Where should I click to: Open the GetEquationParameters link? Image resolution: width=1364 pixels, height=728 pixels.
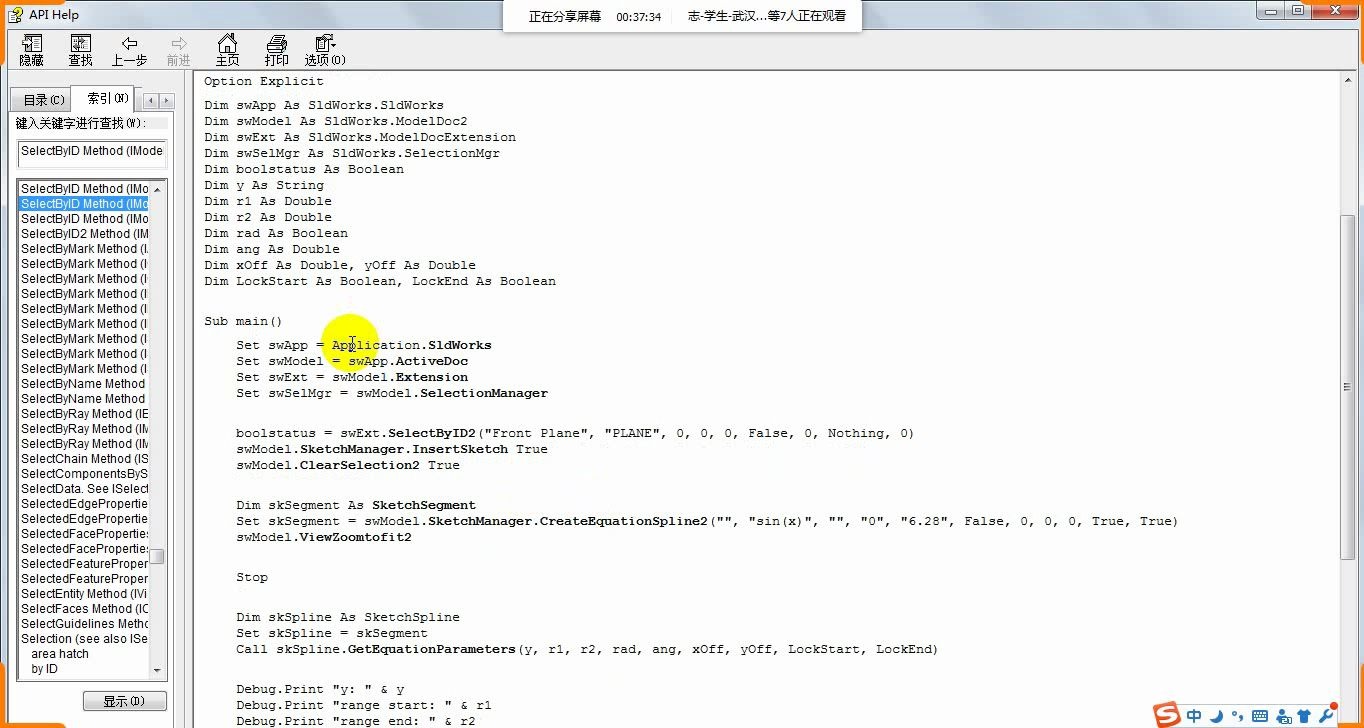click(431, 649)
